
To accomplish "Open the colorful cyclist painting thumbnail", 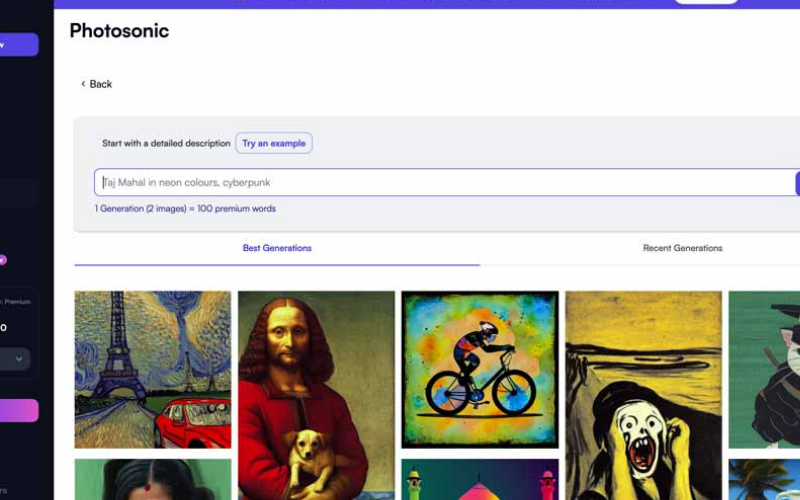I will tap(480, 369).
